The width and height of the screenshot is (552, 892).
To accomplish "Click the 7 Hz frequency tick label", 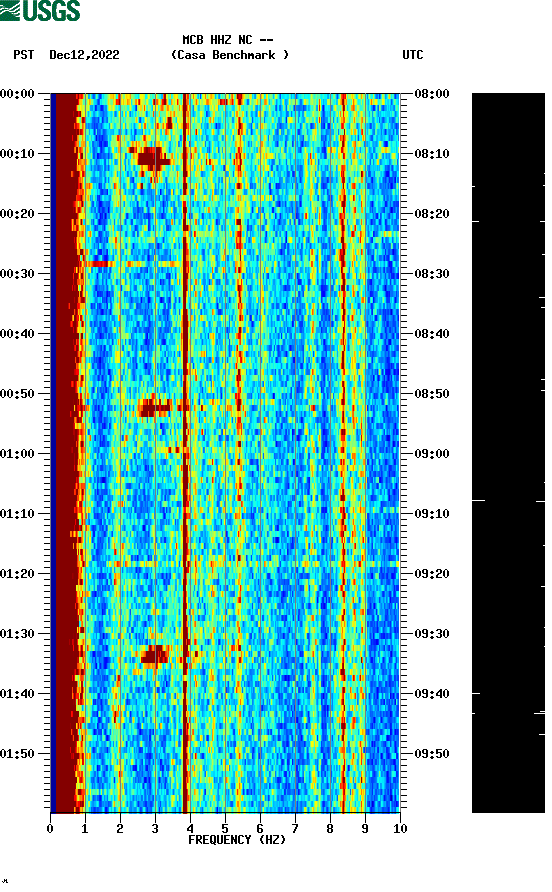I will pos(295,828).
